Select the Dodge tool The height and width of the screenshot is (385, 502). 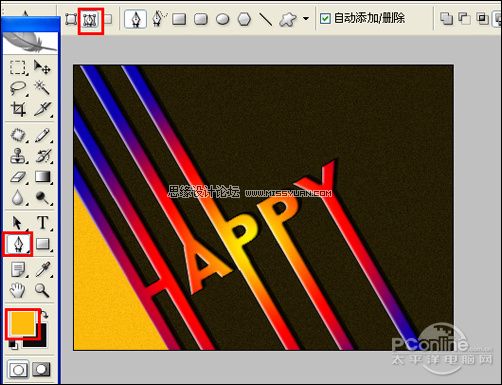(42, 198)
